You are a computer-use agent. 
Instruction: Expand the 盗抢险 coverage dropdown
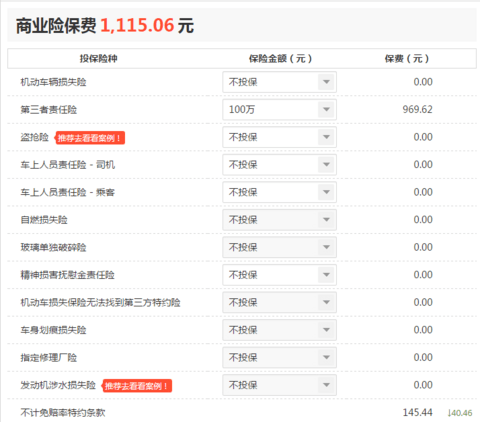[279, 137]
